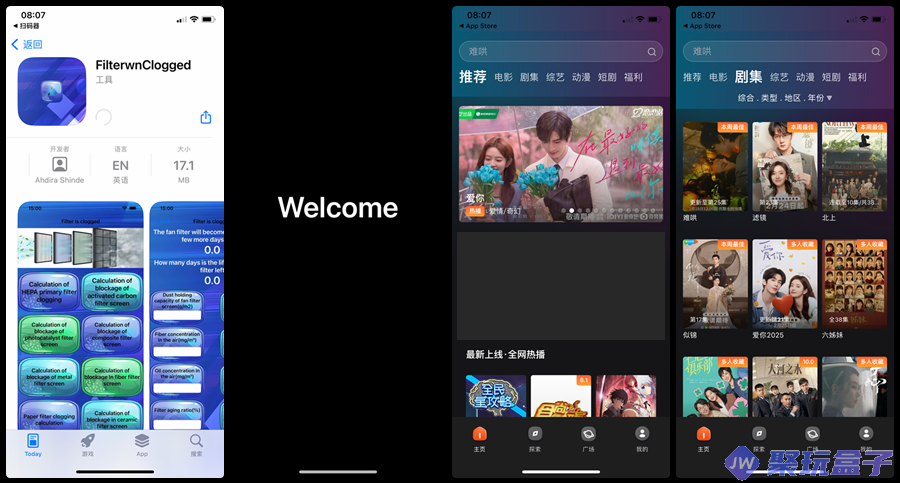Tap search magnifier icon on 剧集 screen
This screenshot has height=483, width=900.
[x=875, y=52]
